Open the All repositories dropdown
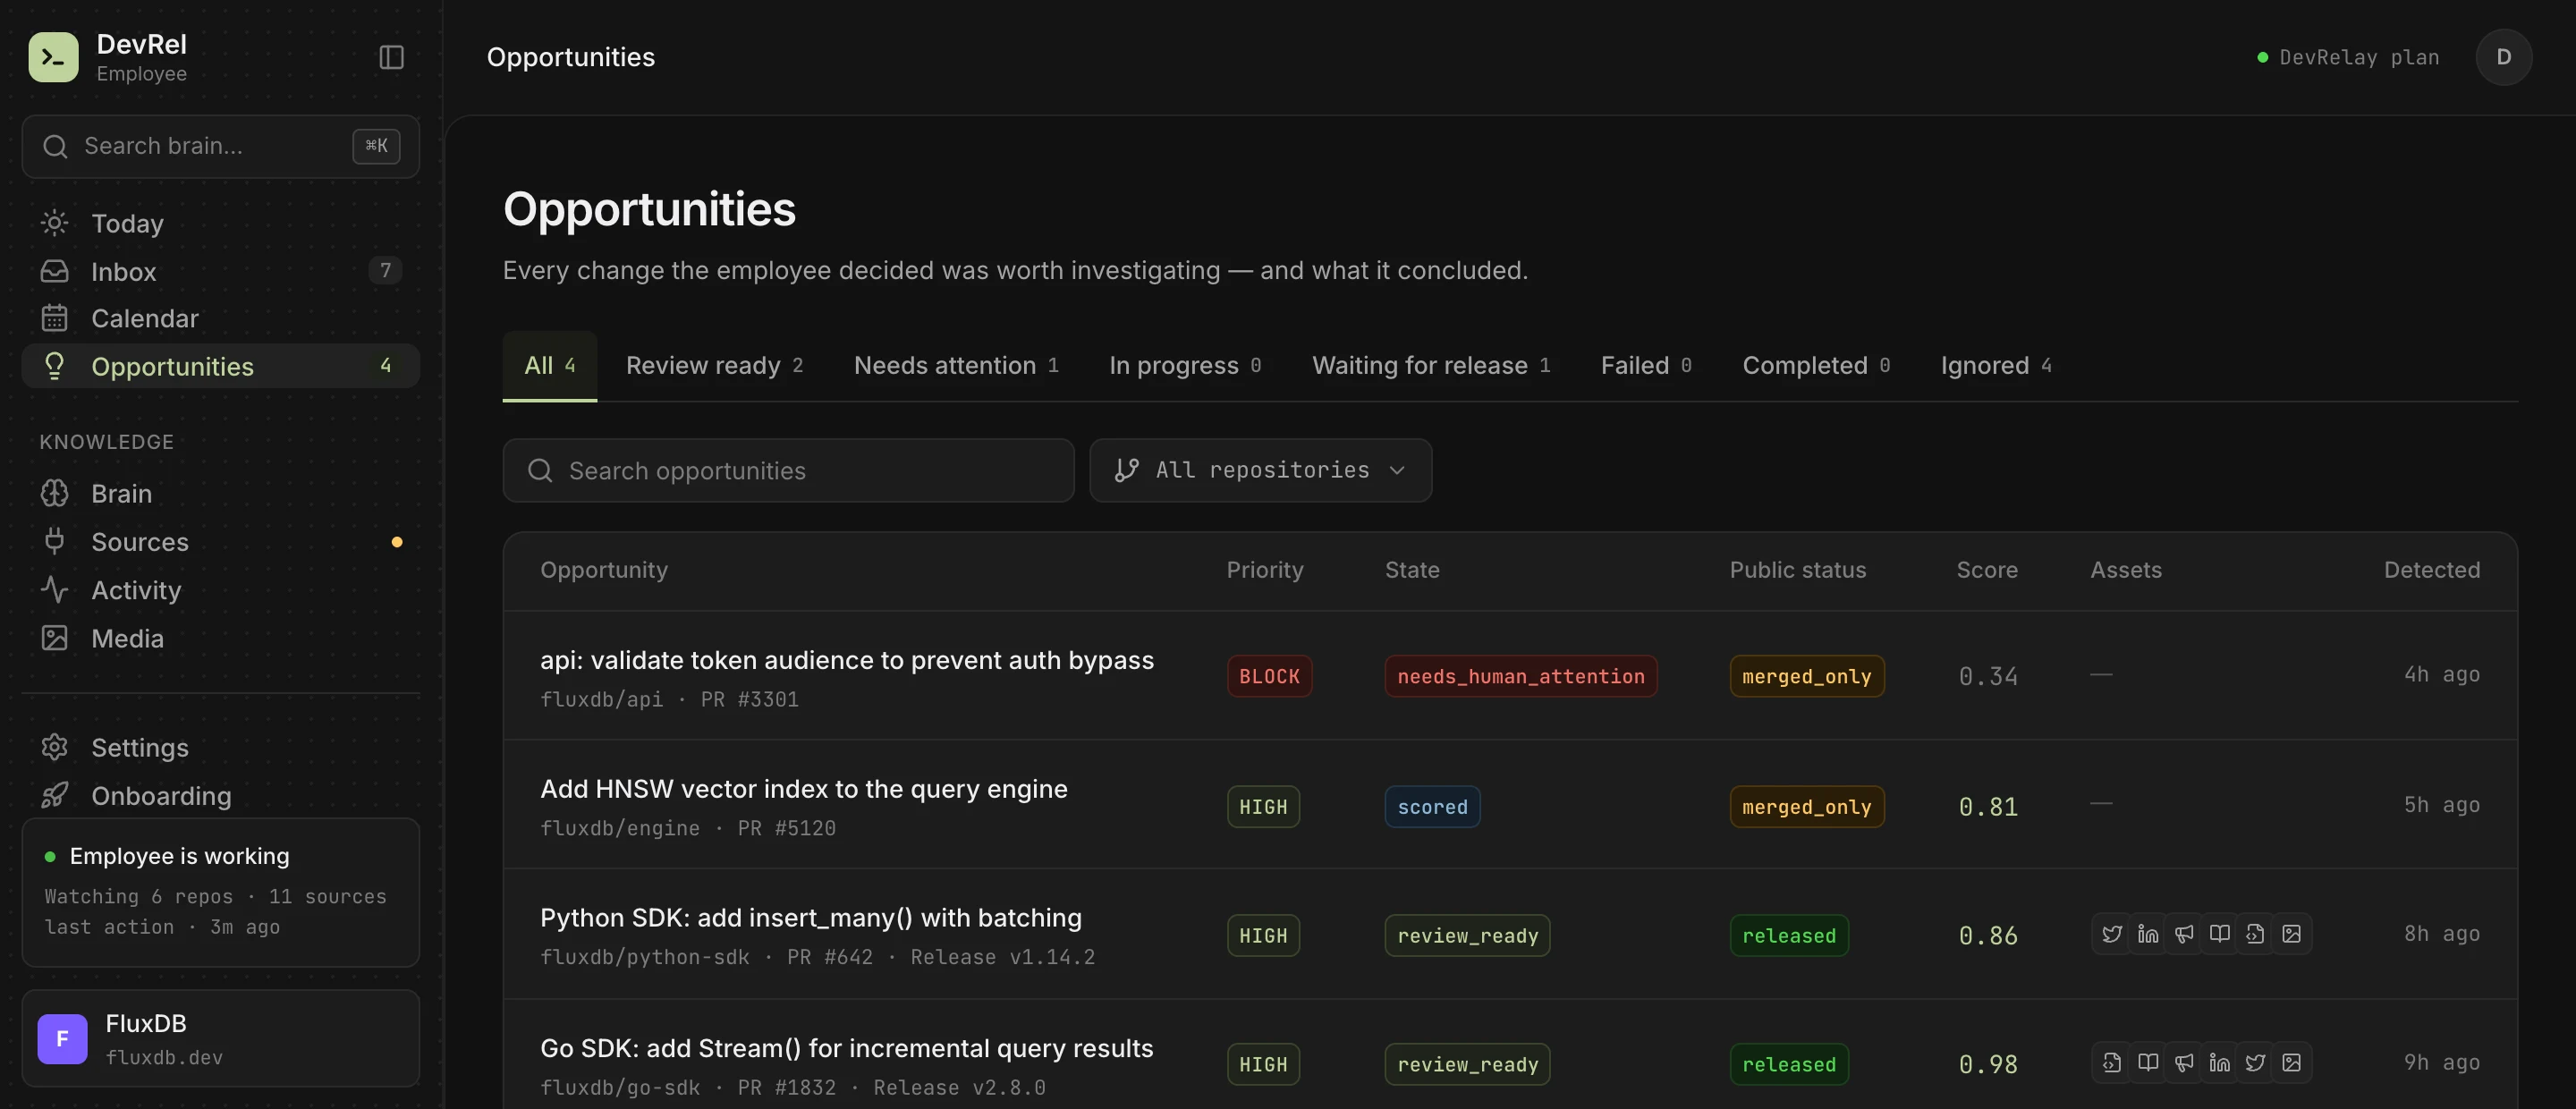2576x1109 pixels. pyautogui.click(x=1260, y=470)
